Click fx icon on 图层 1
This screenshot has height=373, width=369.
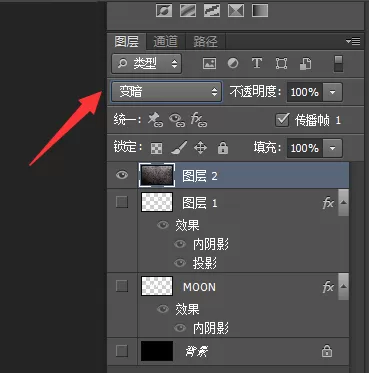(328, 203)
